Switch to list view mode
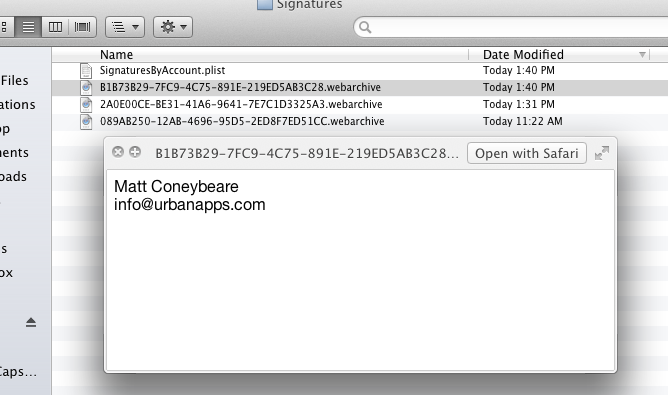The image size is (668, 395). click(28, 27)
